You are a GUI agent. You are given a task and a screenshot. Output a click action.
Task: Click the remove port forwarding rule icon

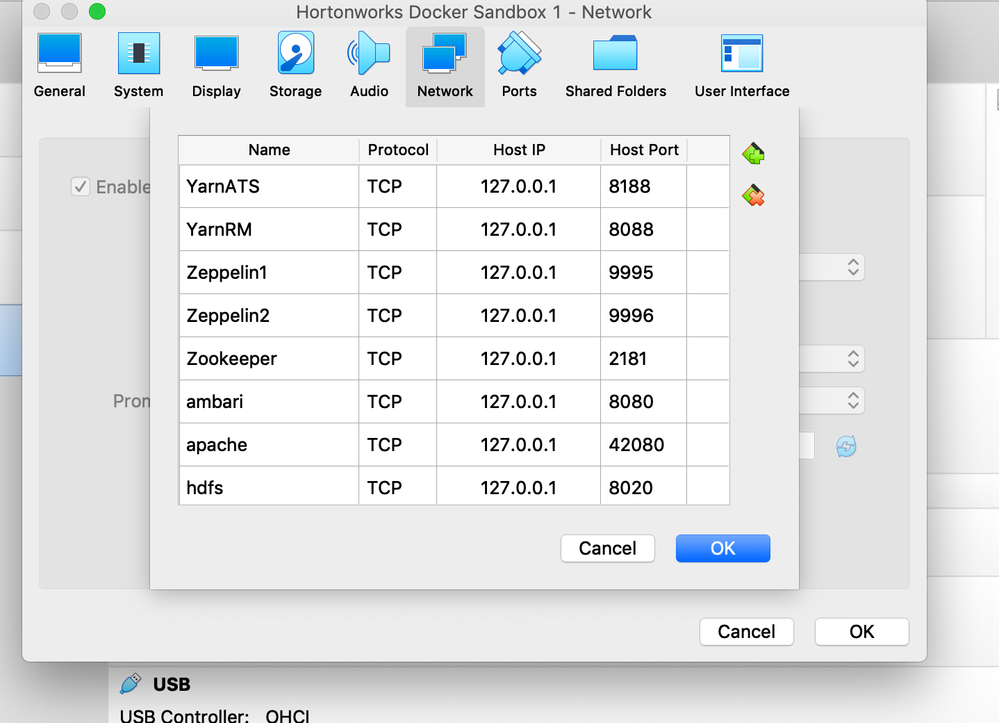752,196
